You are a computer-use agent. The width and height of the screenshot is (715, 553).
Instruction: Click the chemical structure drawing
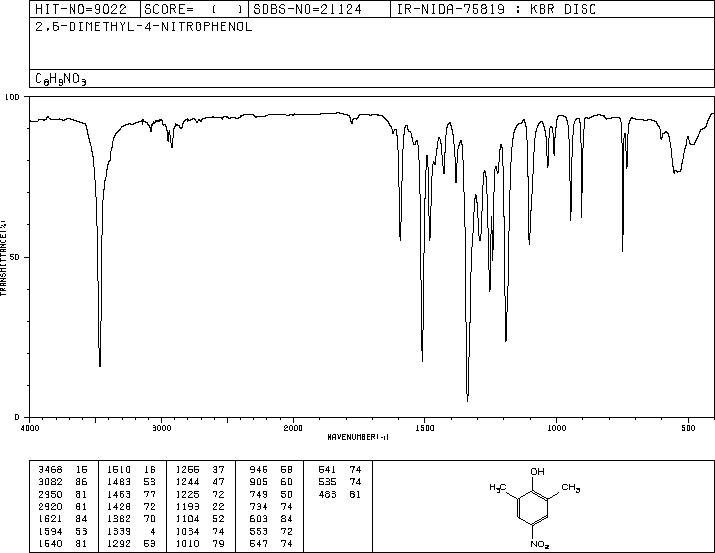coord(534,506)
